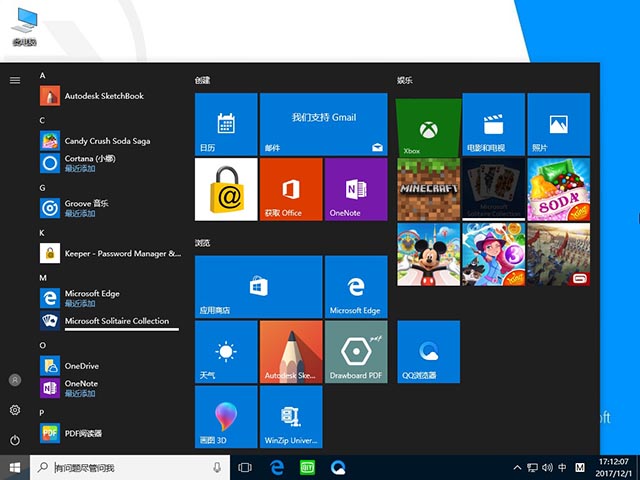Expand the Start hamburger menu
Screen dimensions: 640x480
tap(15, 80)
